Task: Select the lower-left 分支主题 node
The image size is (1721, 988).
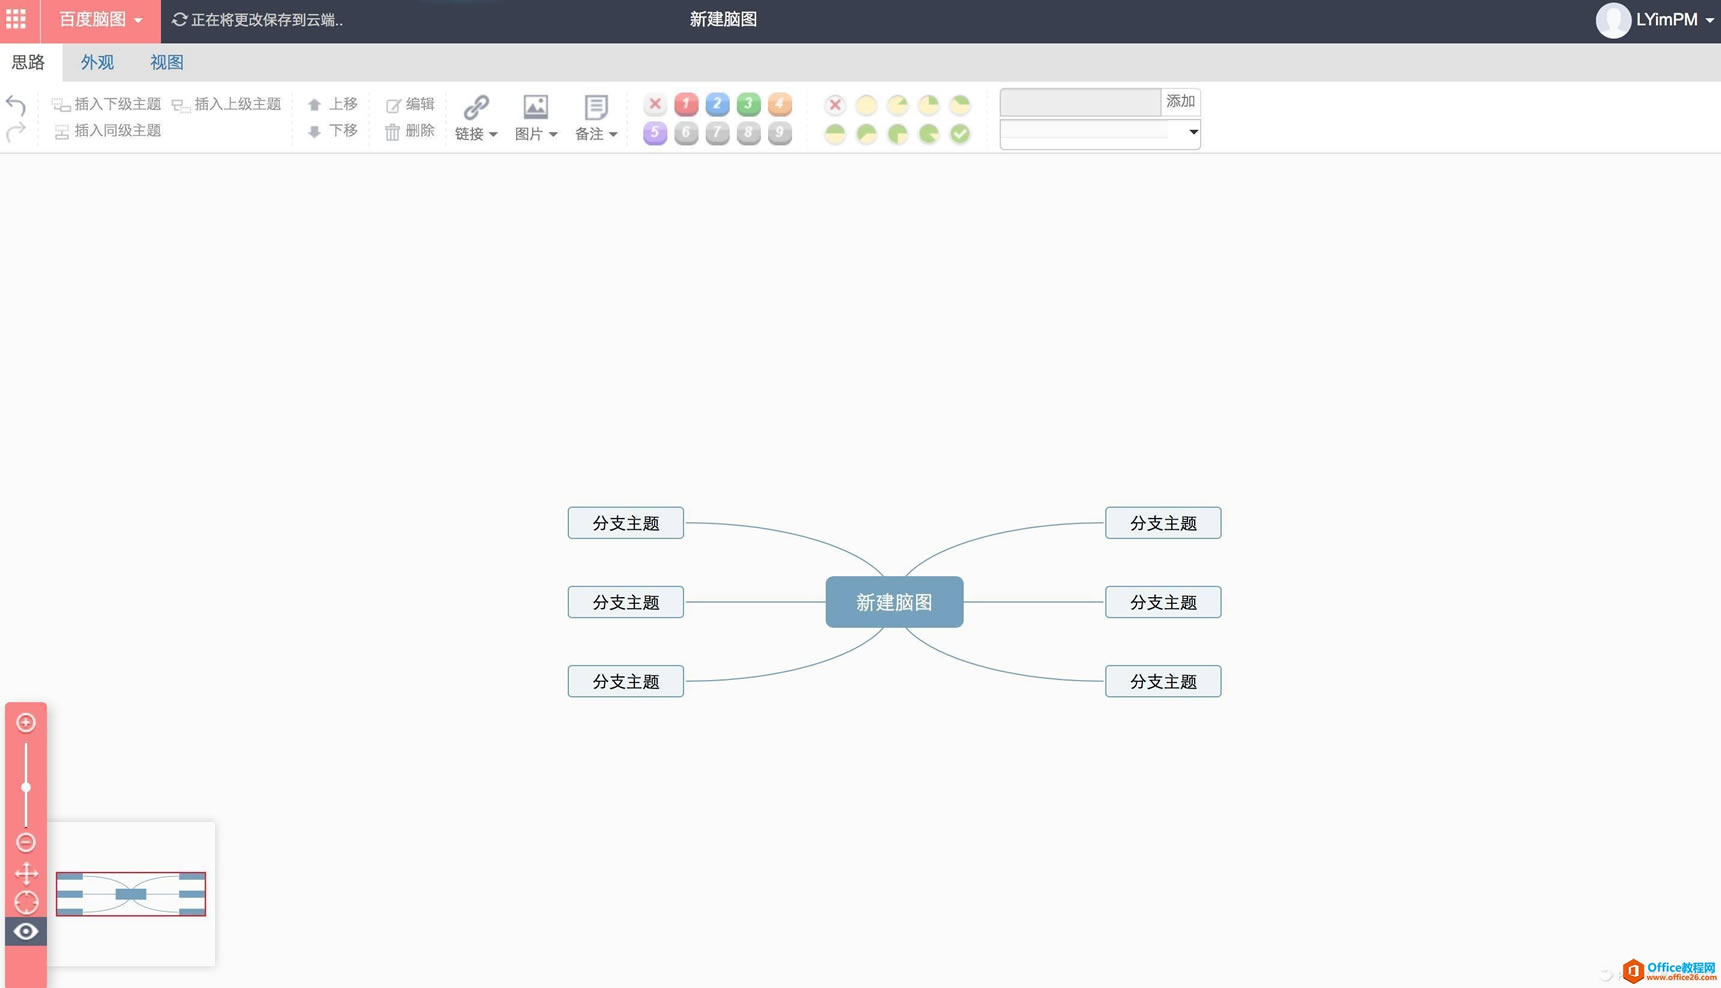Action: click(x=626, y=681)
